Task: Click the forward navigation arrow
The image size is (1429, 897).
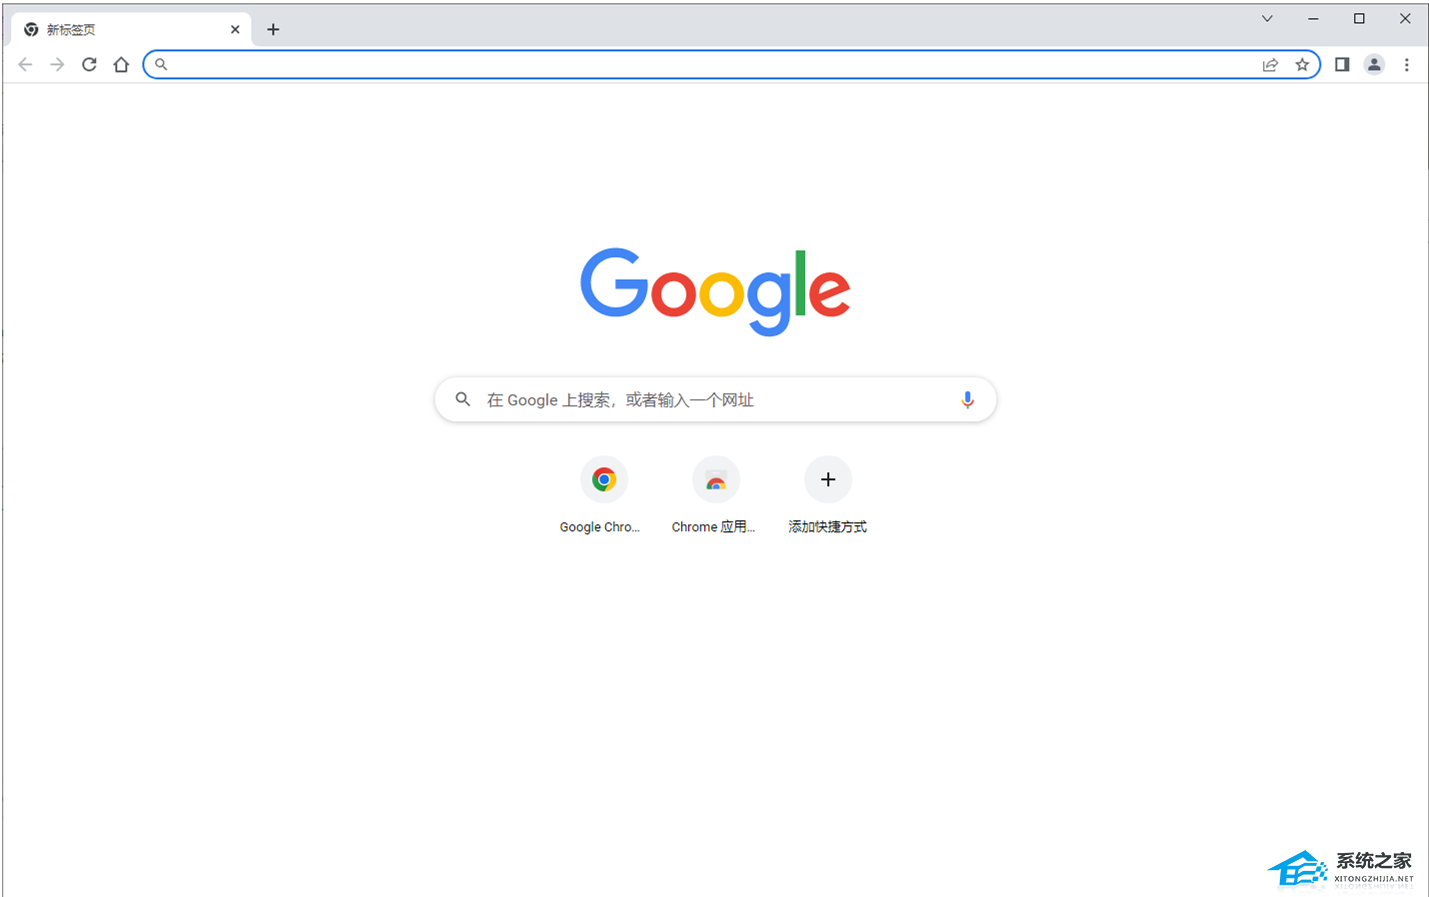Action: [57, 65]
